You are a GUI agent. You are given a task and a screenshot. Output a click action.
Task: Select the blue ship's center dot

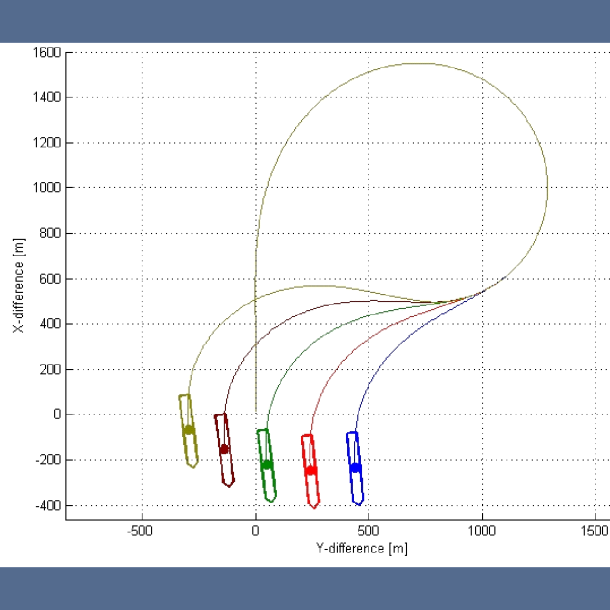(x=355, y=467)
